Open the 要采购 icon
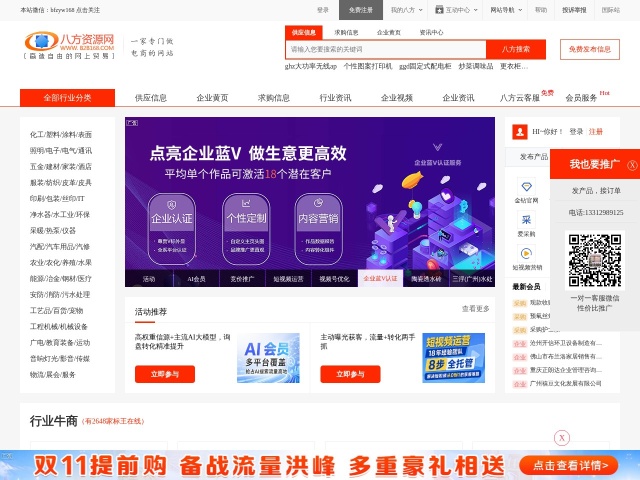The width and height of the screenshot is (640, 480). (x=526, y=220)
